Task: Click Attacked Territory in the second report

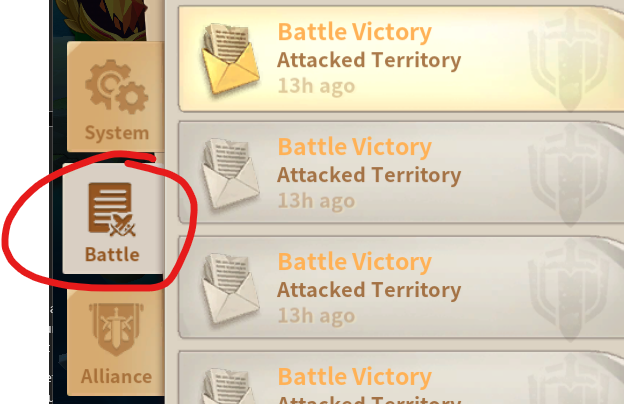Action: click(369, 175)
